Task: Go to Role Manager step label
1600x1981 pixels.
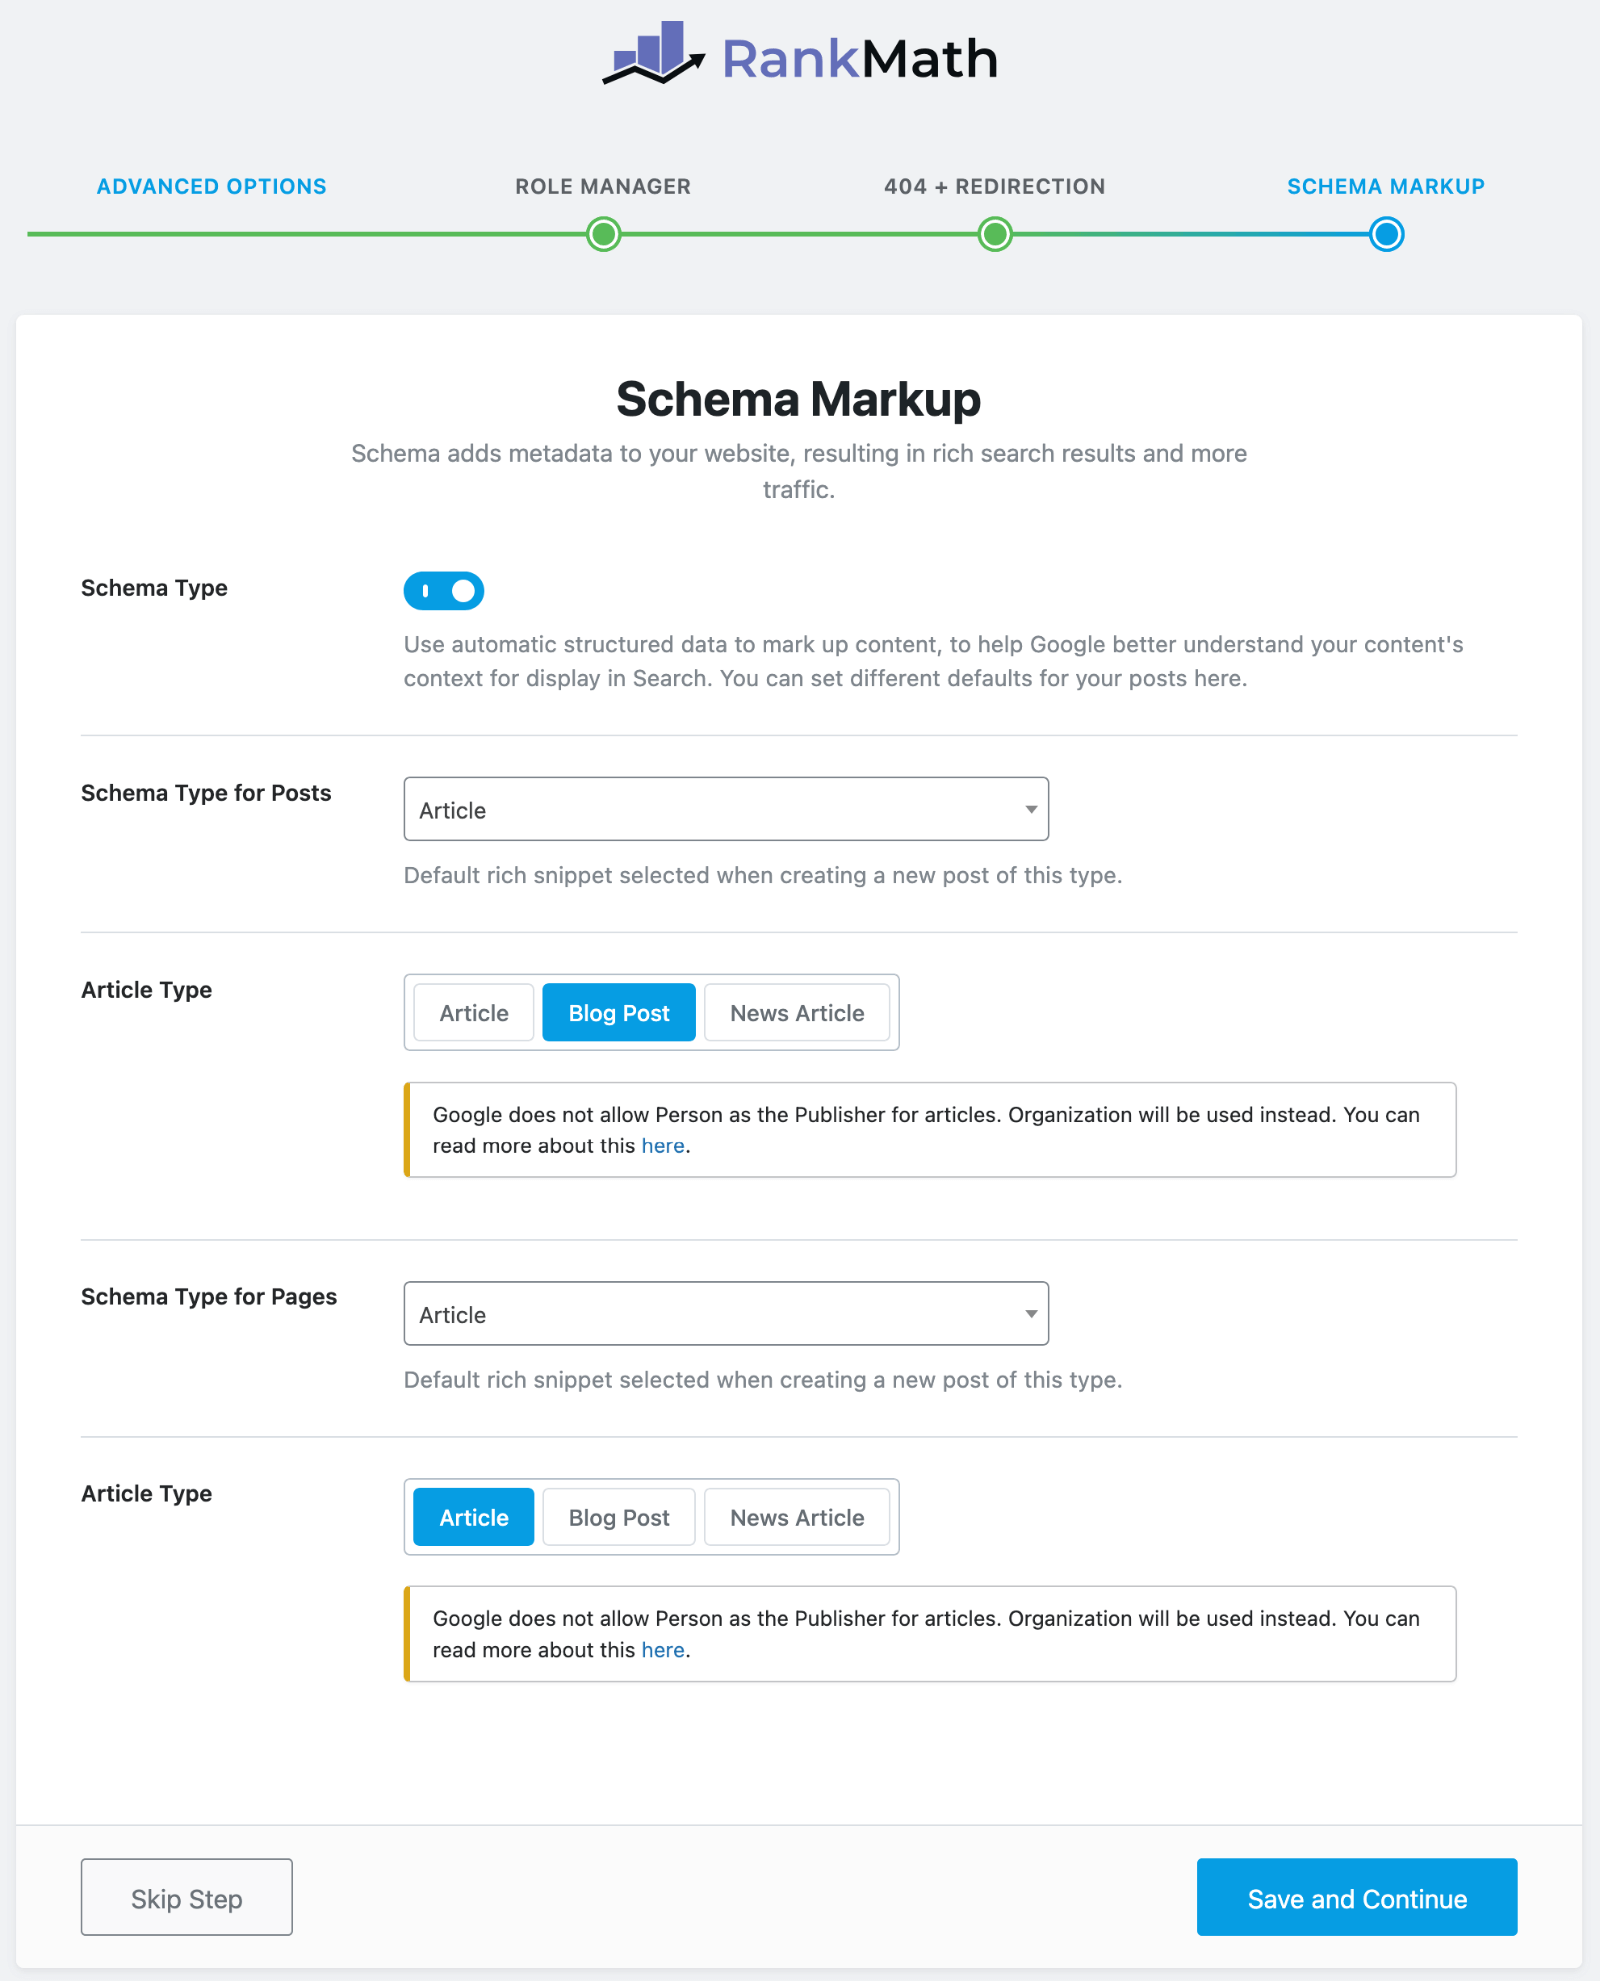Action: (x=603, y=186)
